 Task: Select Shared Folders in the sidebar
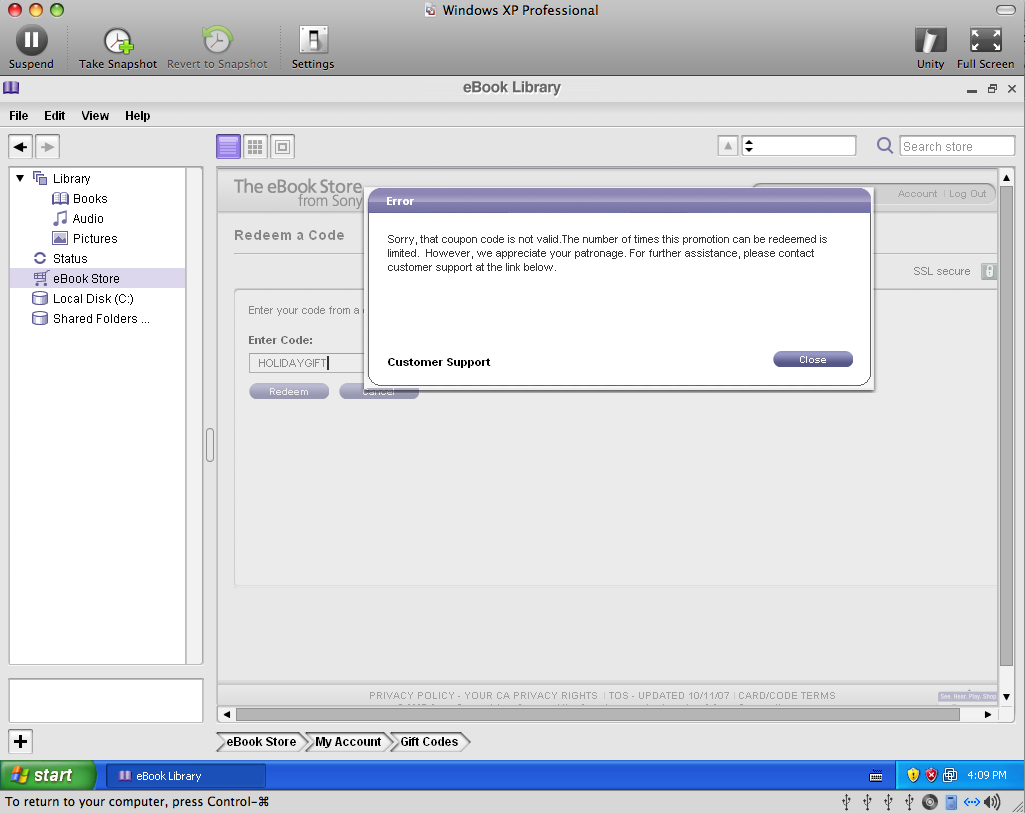tap(101, 319)
